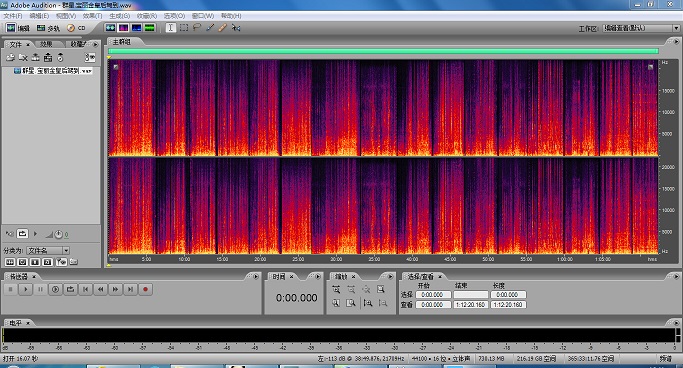
Task: Click the green horizontal zoom scrollbar above spectrogram
Action: pyautogui.click(x=383, y=51)
